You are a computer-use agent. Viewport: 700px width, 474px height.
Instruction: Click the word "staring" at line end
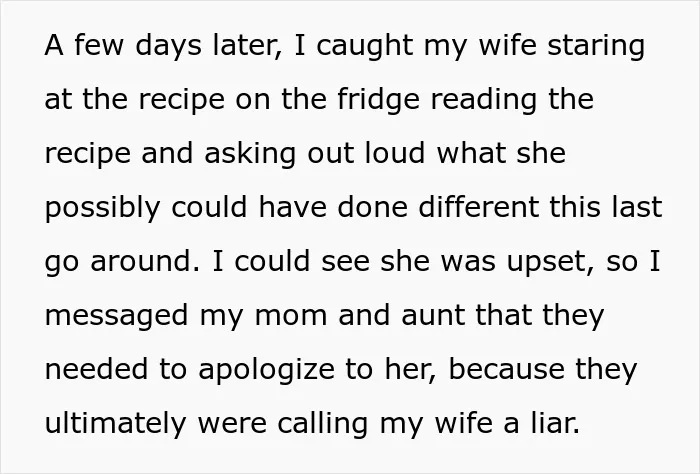point(596,47)
